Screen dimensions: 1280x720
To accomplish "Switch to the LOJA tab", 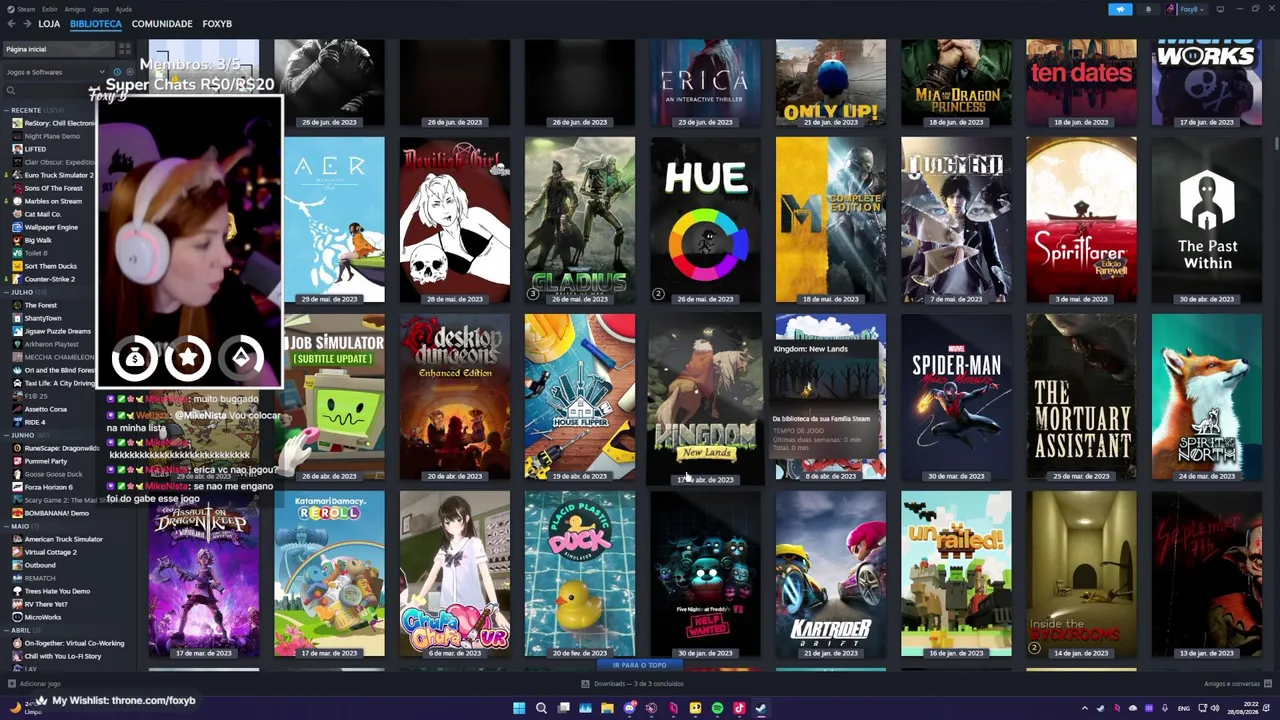I will point(49,23).
